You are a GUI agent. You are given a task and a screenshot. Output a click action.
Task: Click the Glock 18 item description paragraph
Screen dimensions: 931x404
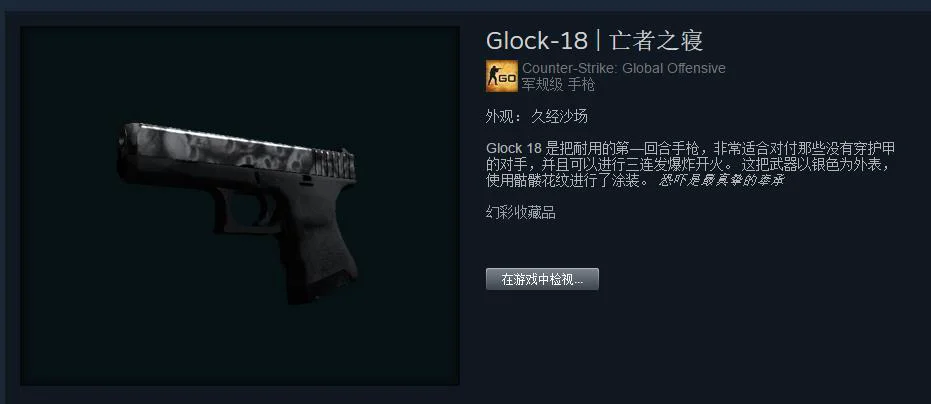(x=691, y=164)
